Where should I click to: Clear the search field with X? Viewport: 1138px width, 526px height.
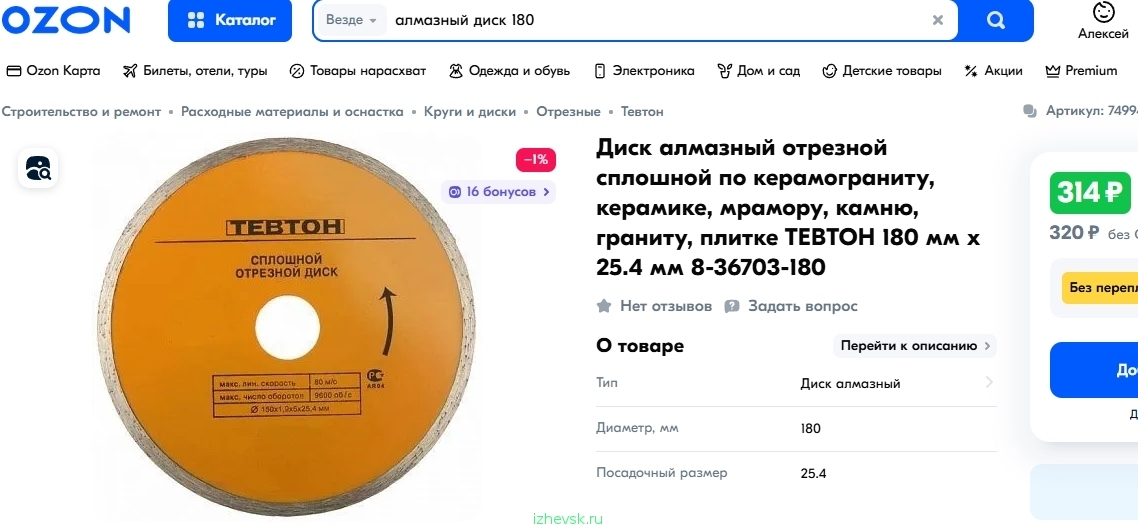938,20
